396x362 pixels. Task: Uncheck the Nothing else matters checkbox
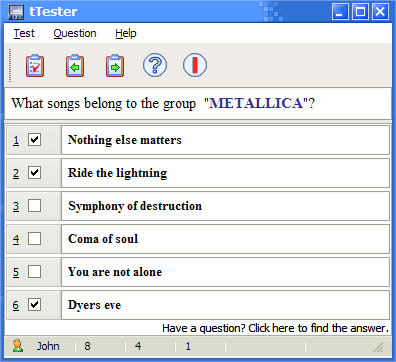coord(35,140)
